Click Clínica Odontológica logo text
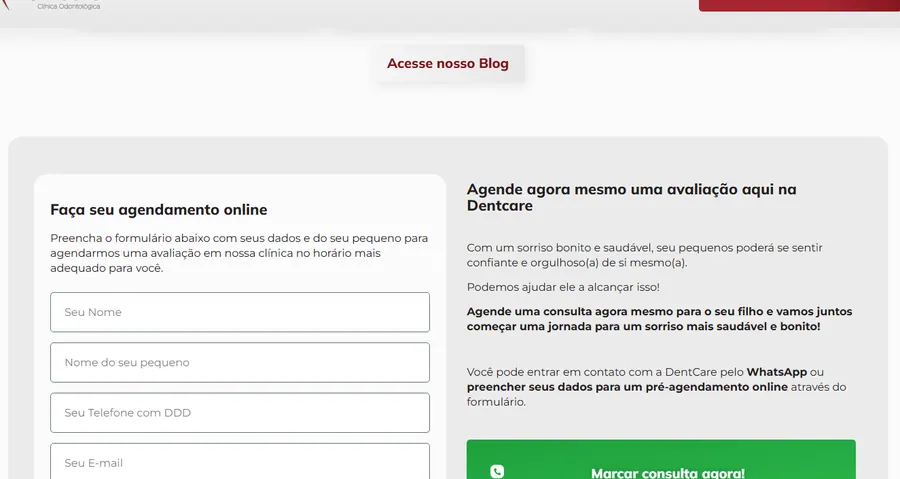 point(68,6)
